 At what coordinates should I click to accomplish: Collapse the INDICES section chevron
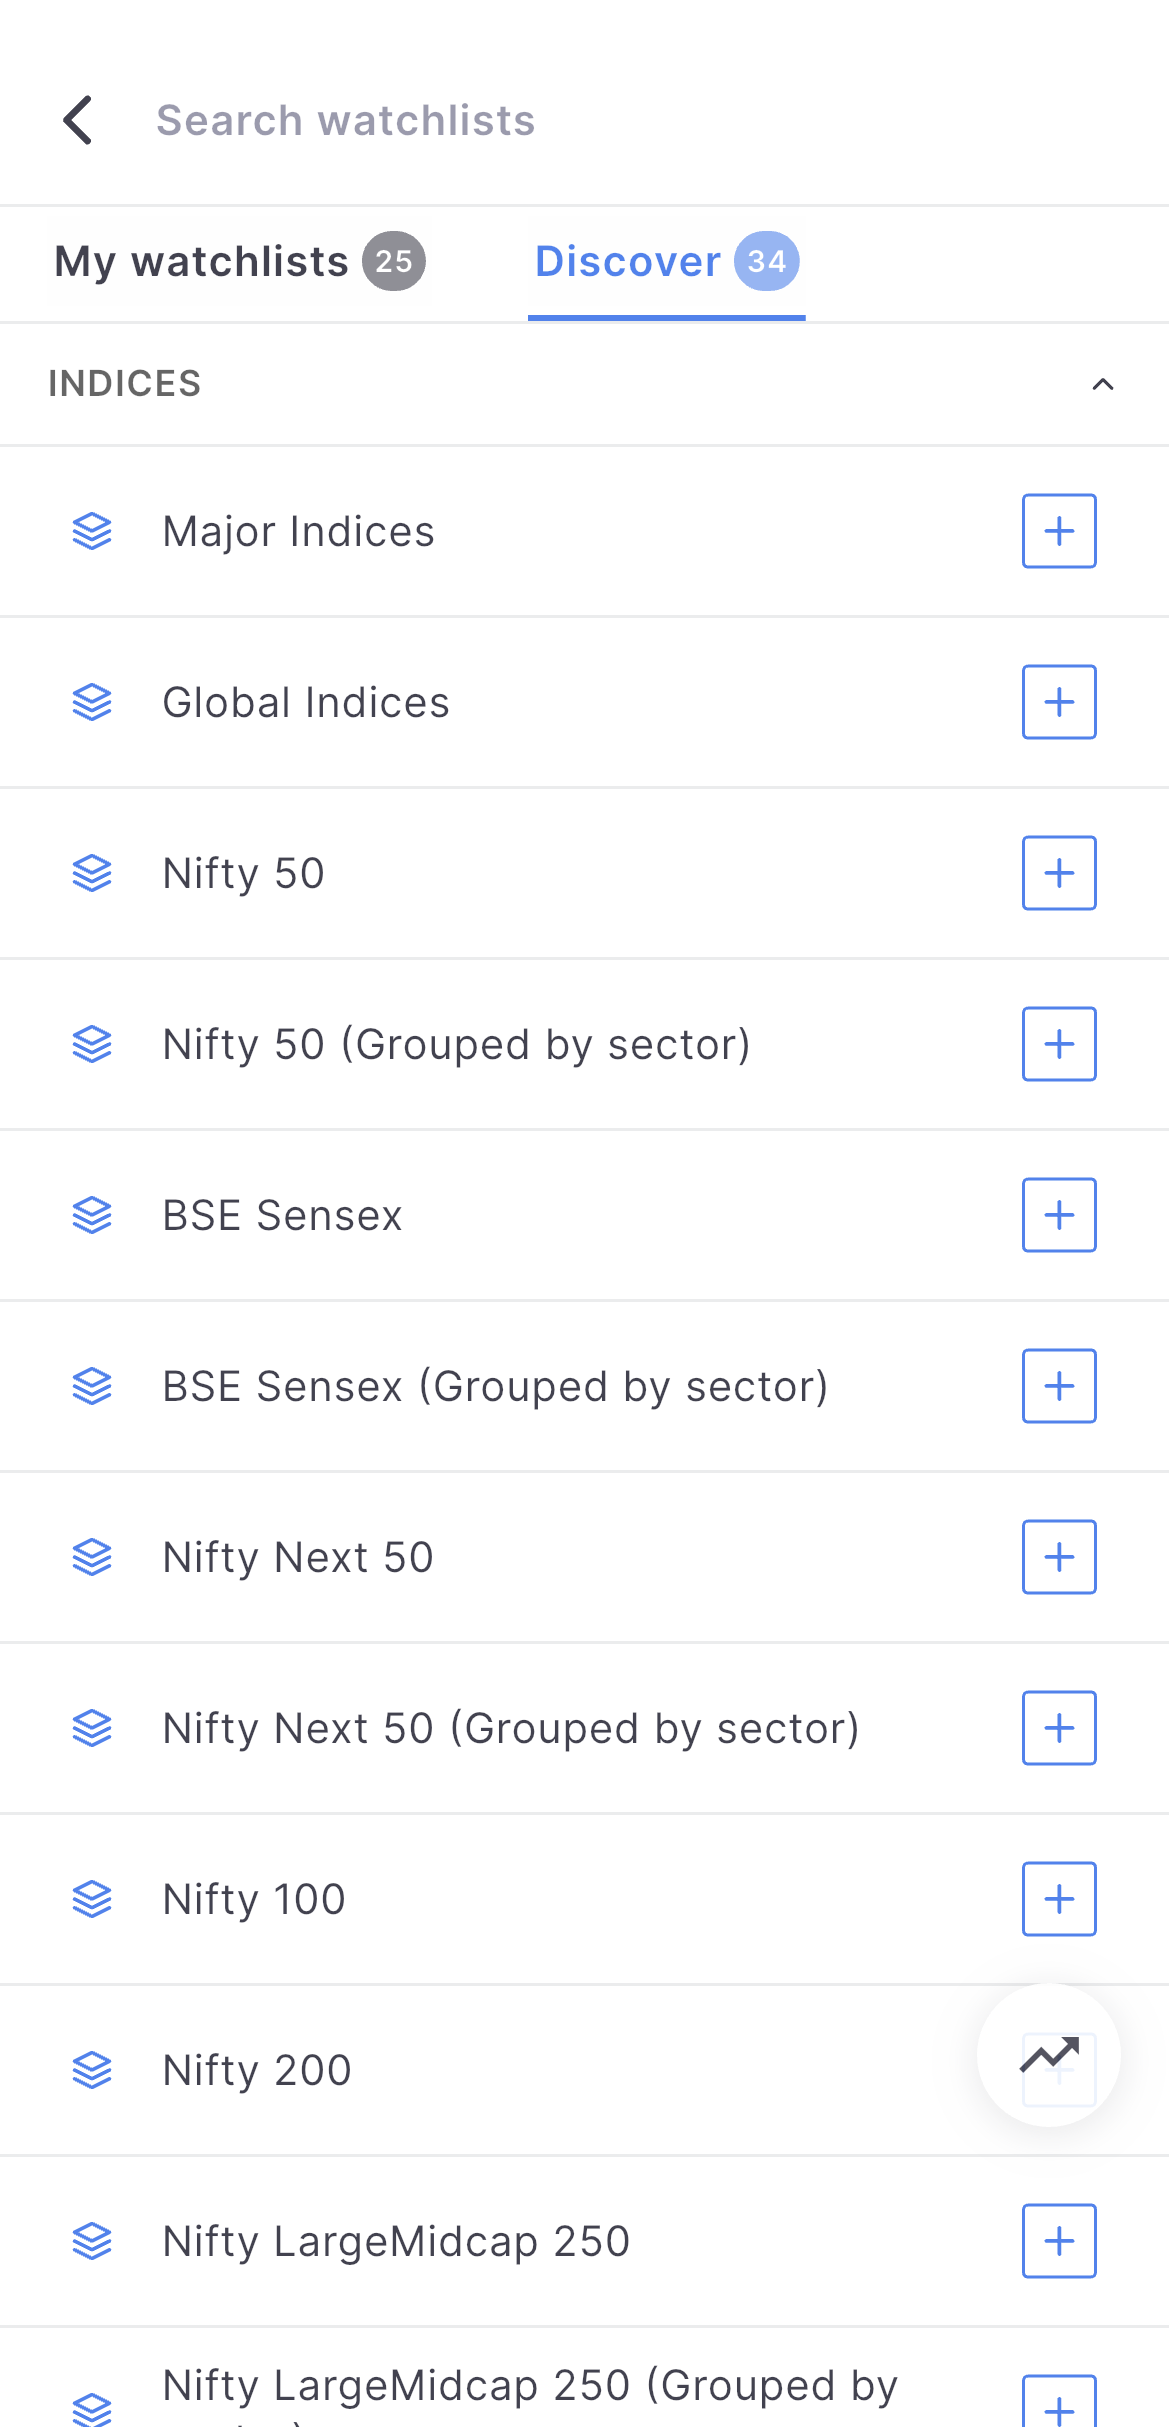pyautogui.click(x=1102, y=384)
